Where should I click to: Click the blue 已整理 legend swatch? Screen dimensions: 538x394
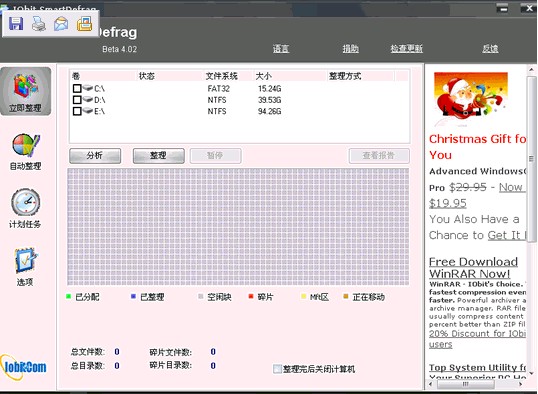coord(133,296)
